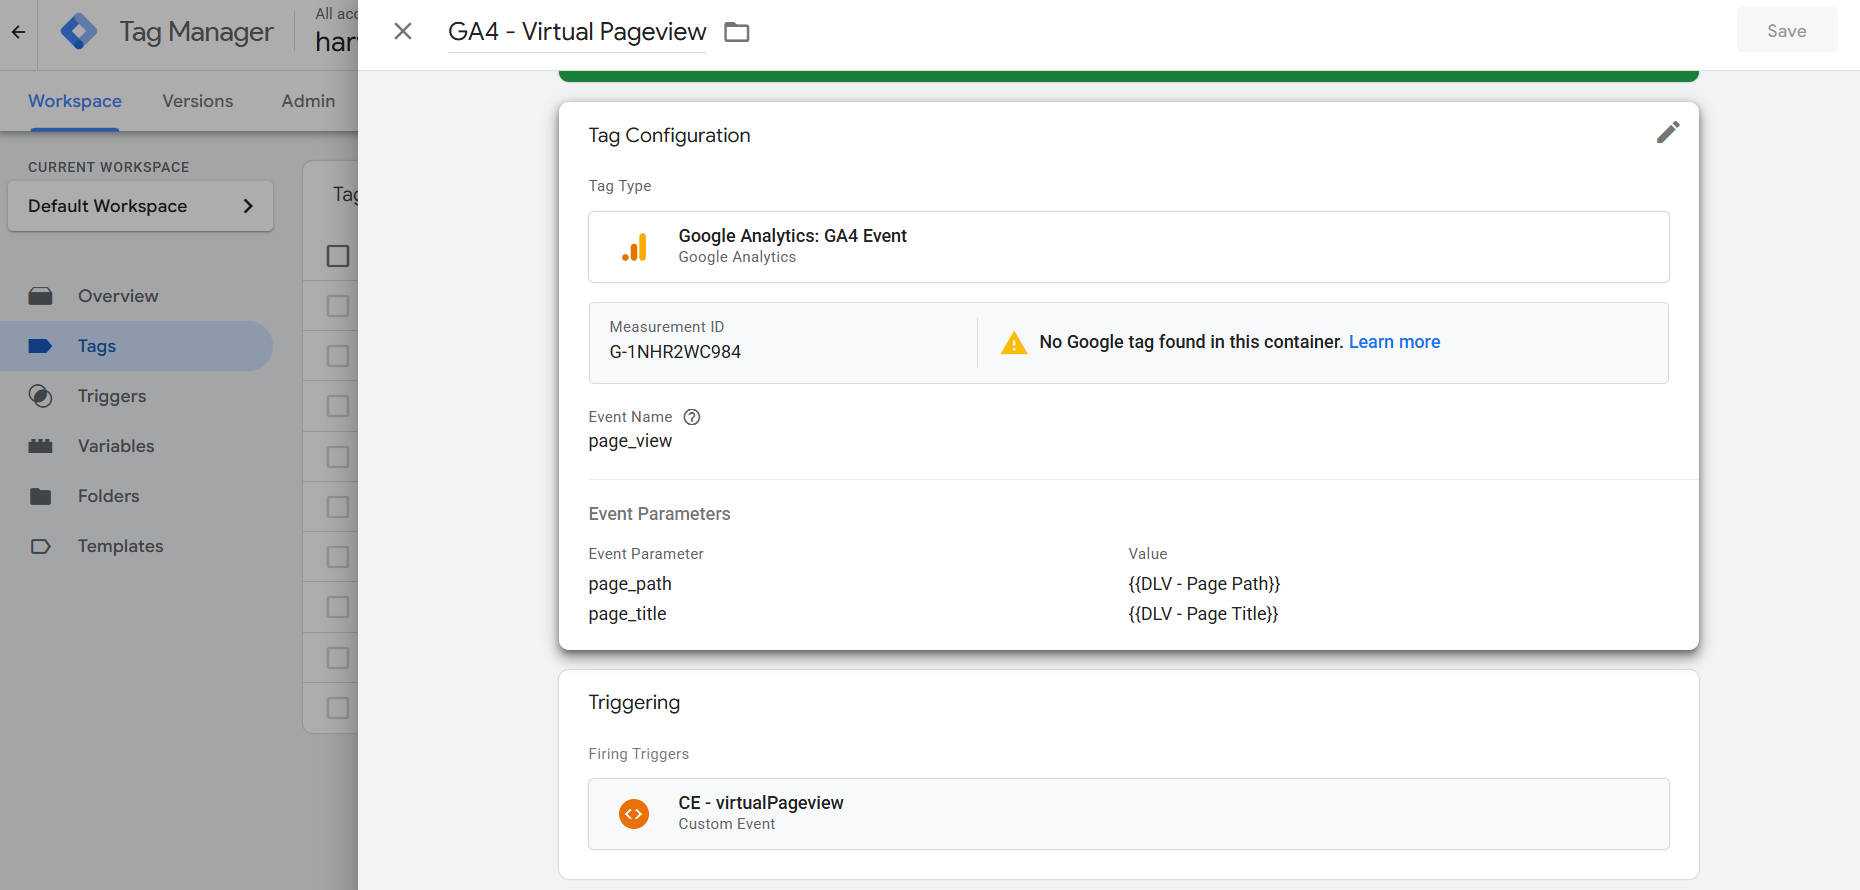Click the Templates sidebar icon

click(40, 546)
